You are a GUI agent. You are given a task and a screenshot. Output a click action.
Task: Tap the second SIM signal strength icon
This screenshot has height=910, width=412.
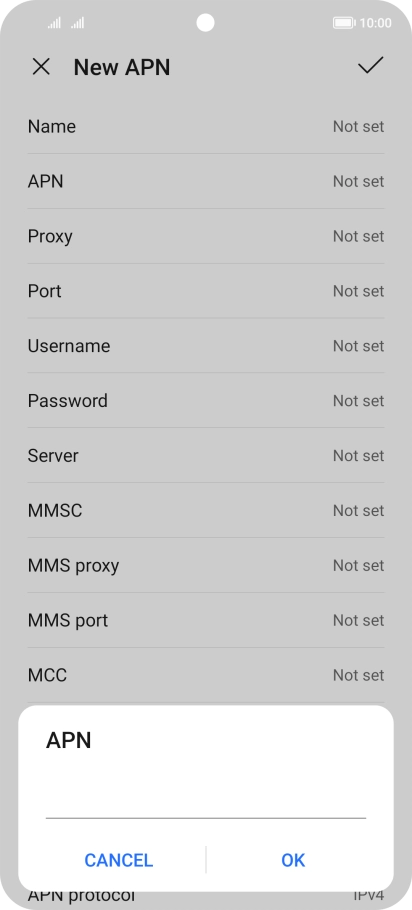point(78,23)
